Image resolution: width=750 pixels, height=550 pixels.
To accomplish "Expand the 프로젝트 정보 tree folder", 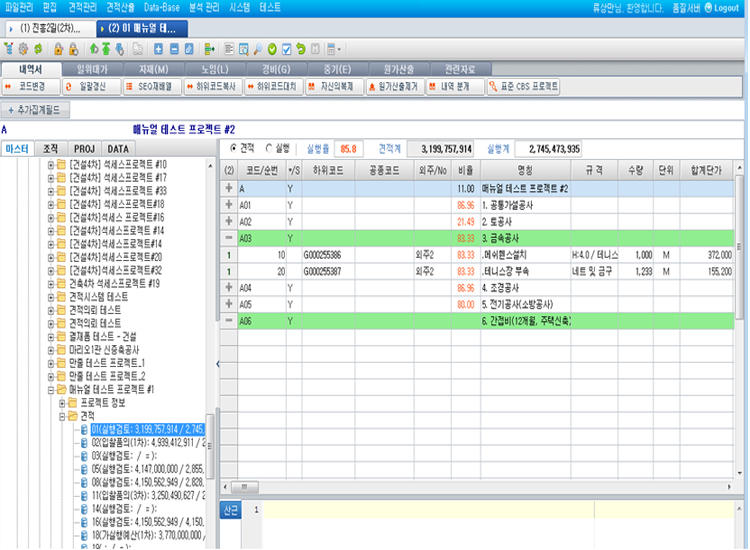I will pyautogui.click(x=62, y=403).
